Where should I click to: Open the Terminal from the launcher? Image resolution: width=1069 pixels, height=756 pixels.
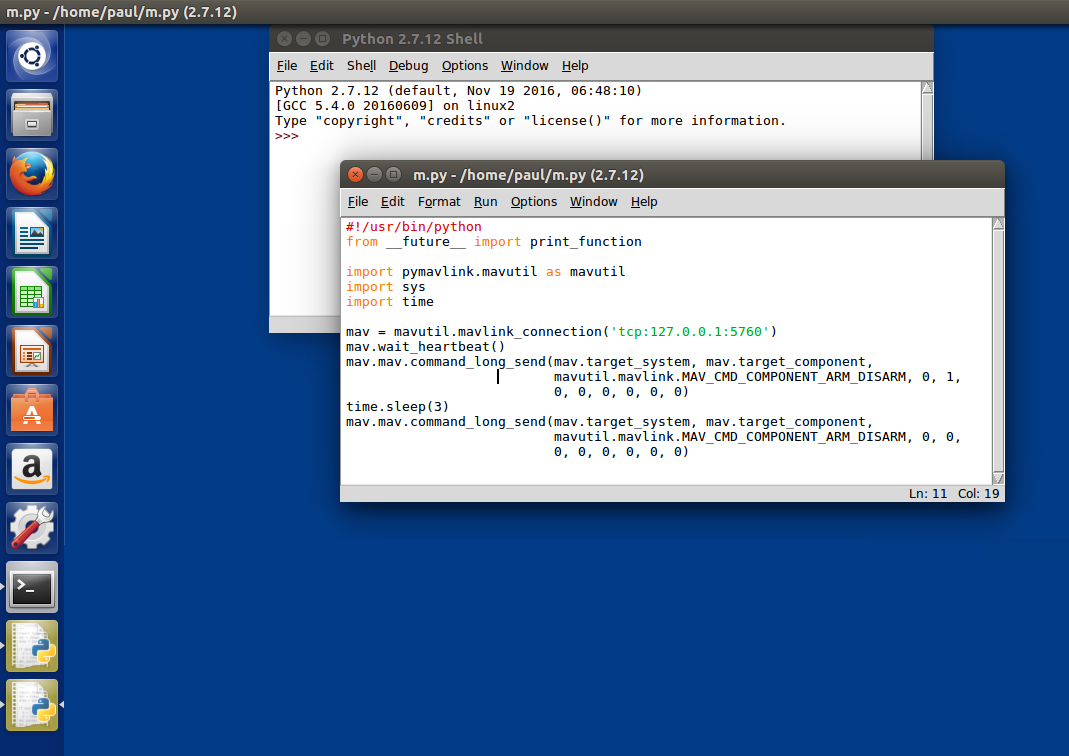click(x=32, y=588)
